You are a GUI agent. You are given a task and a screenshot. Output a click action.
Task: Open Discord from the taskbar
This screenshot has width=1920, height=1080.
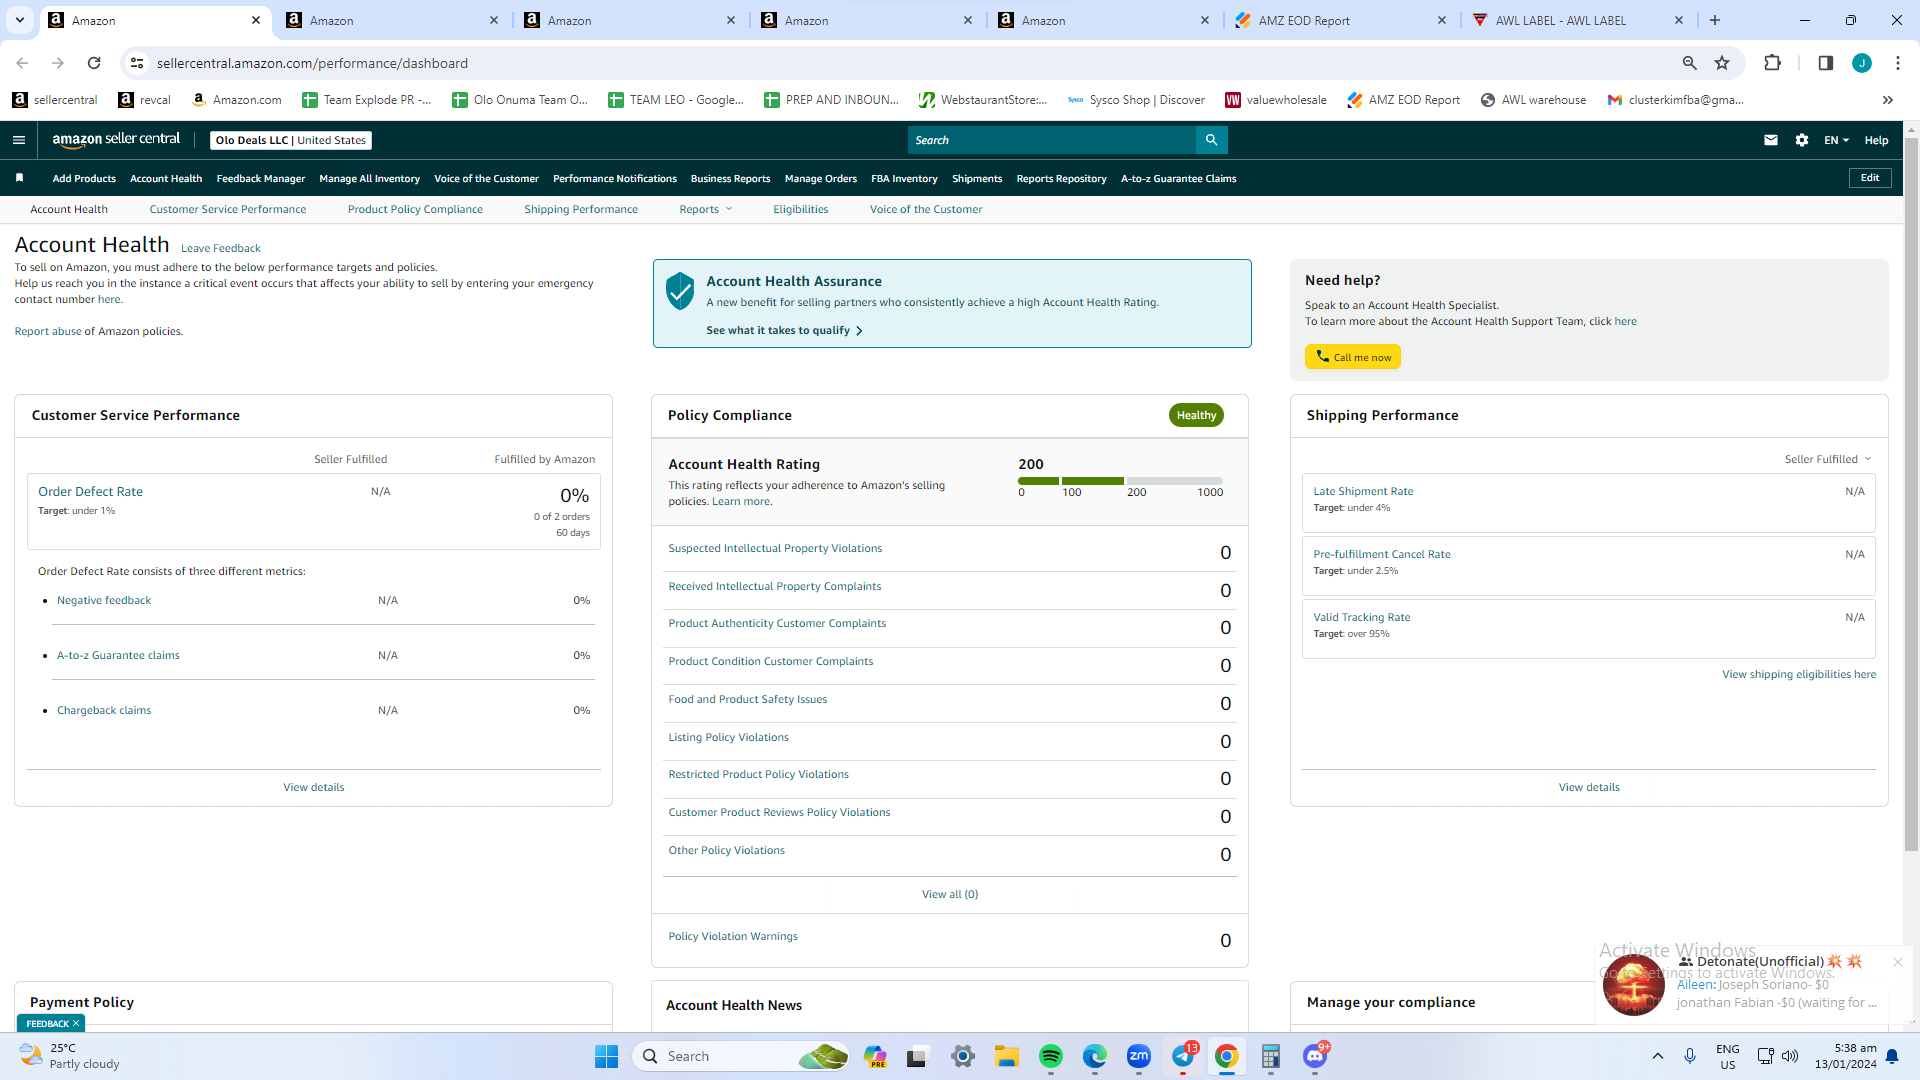1316,1056
